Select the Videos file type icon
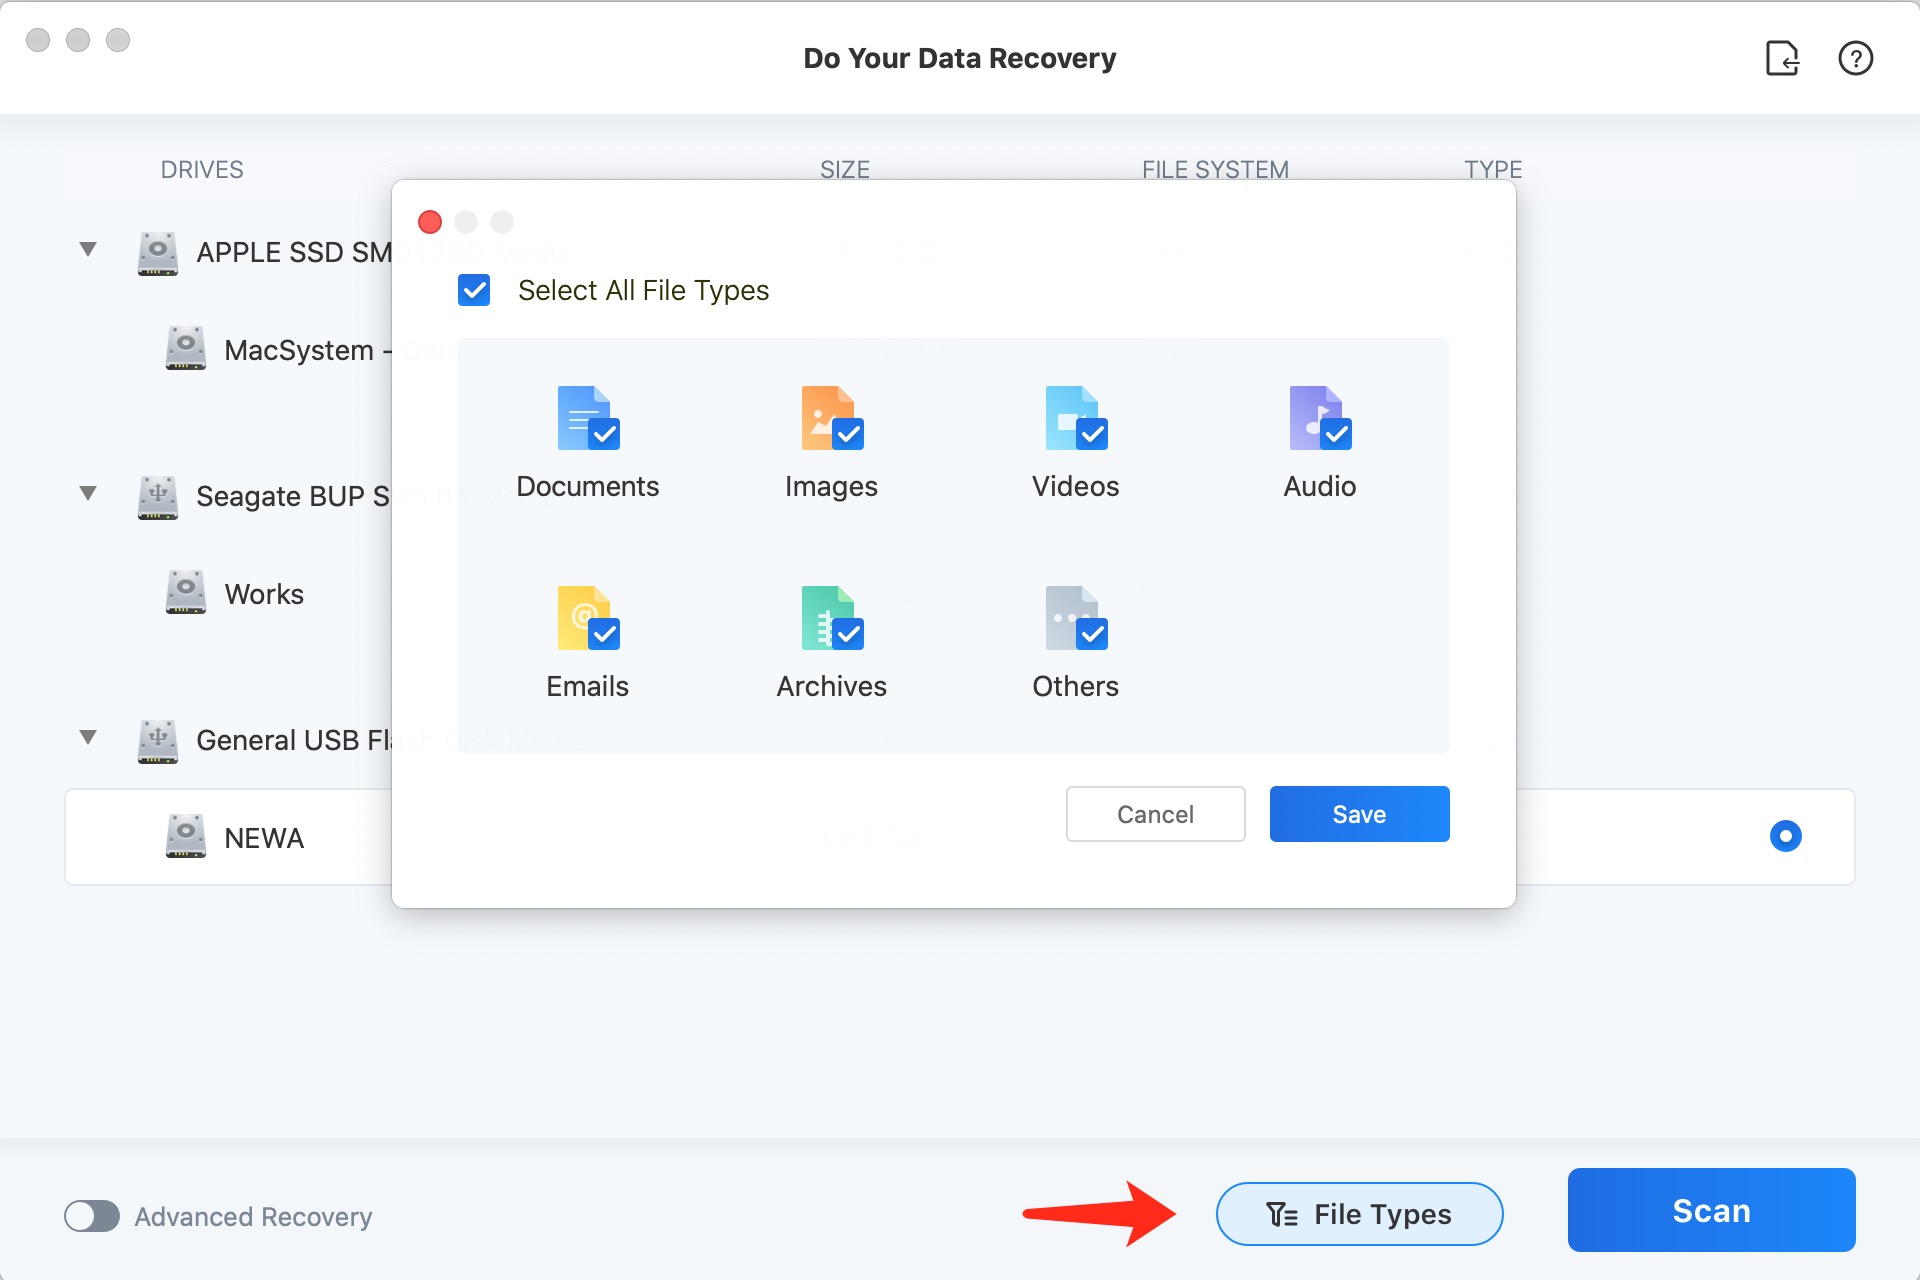 coord(1076,418)
